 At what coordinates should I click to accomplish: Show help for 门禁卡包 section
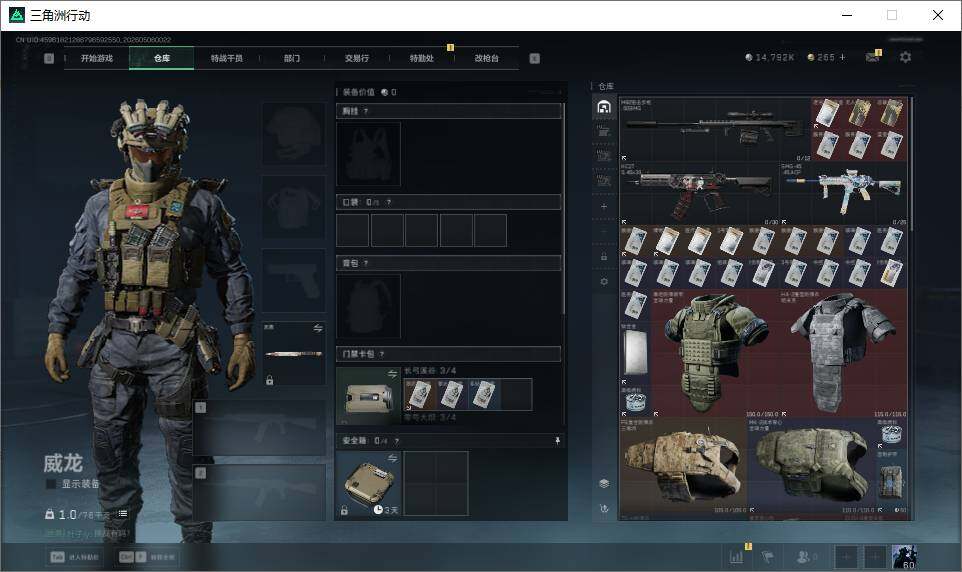382,354
